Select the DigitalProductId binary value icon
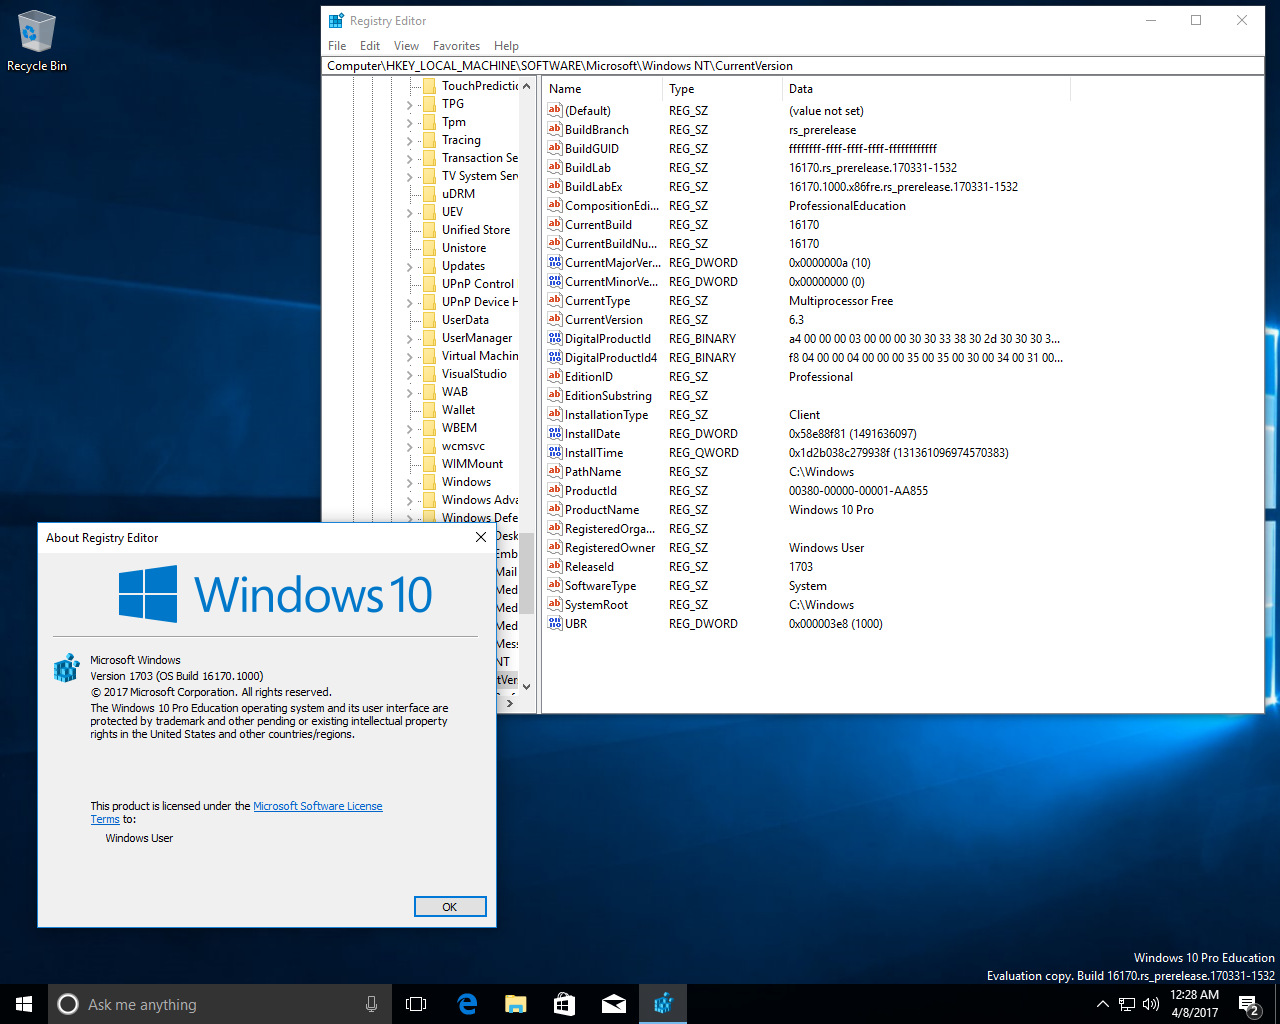The height and width of the screenshot is (1024, 1280). point(555,338)
